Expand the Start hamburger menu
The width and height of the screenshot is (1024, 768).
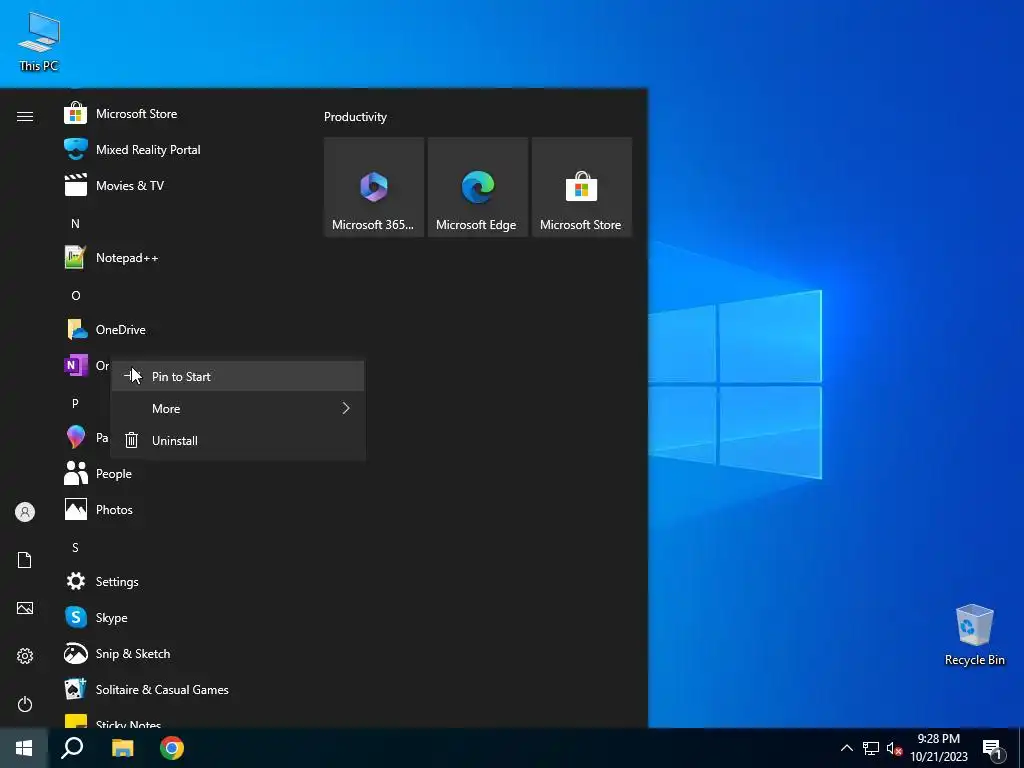pos(25,116)
